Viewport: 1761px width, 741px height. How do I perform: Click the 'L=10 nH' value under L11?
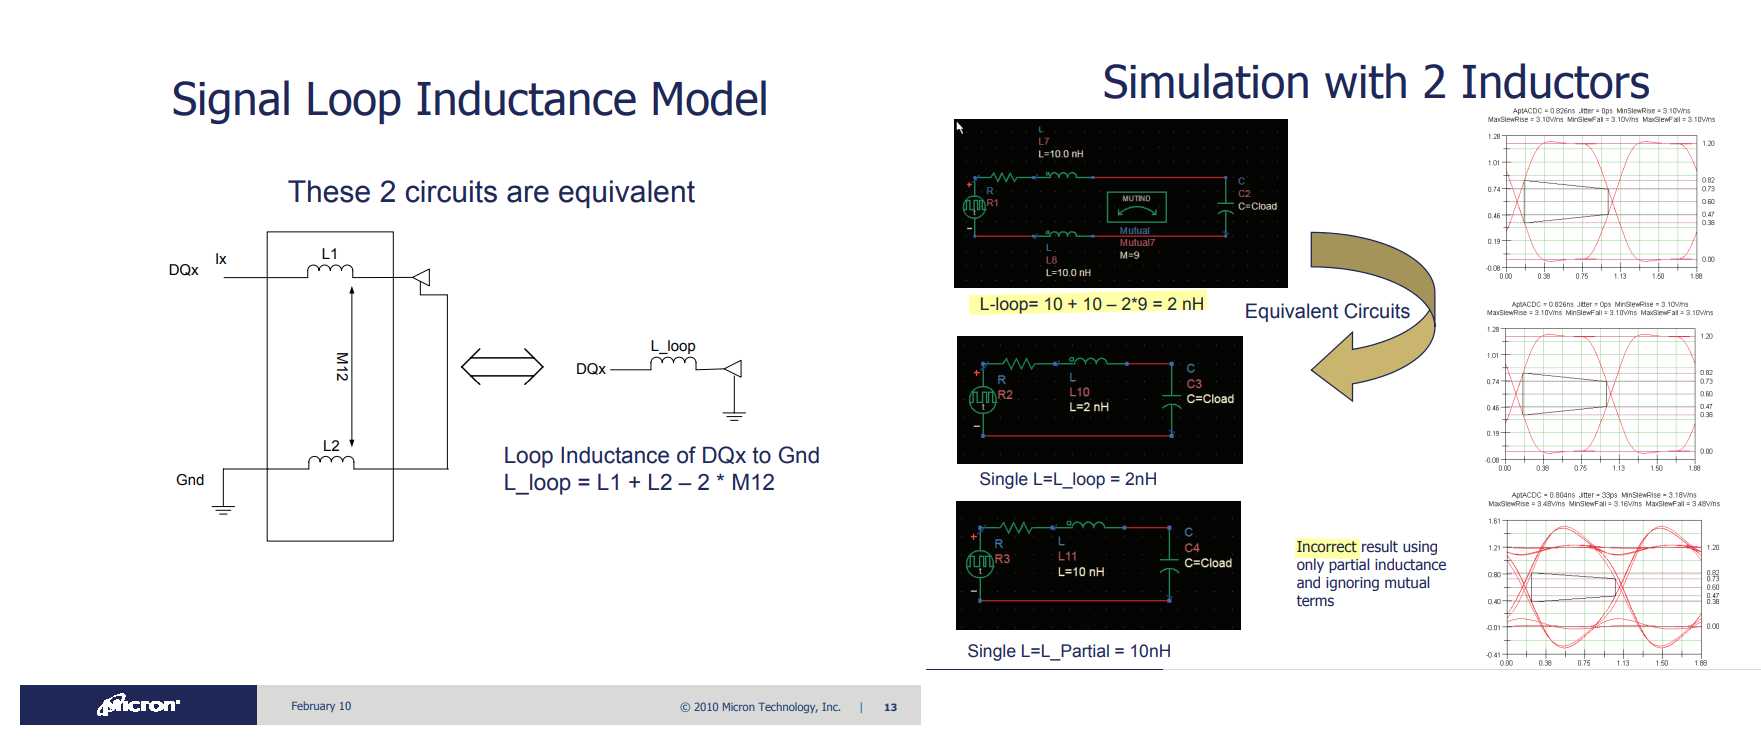1081,572
